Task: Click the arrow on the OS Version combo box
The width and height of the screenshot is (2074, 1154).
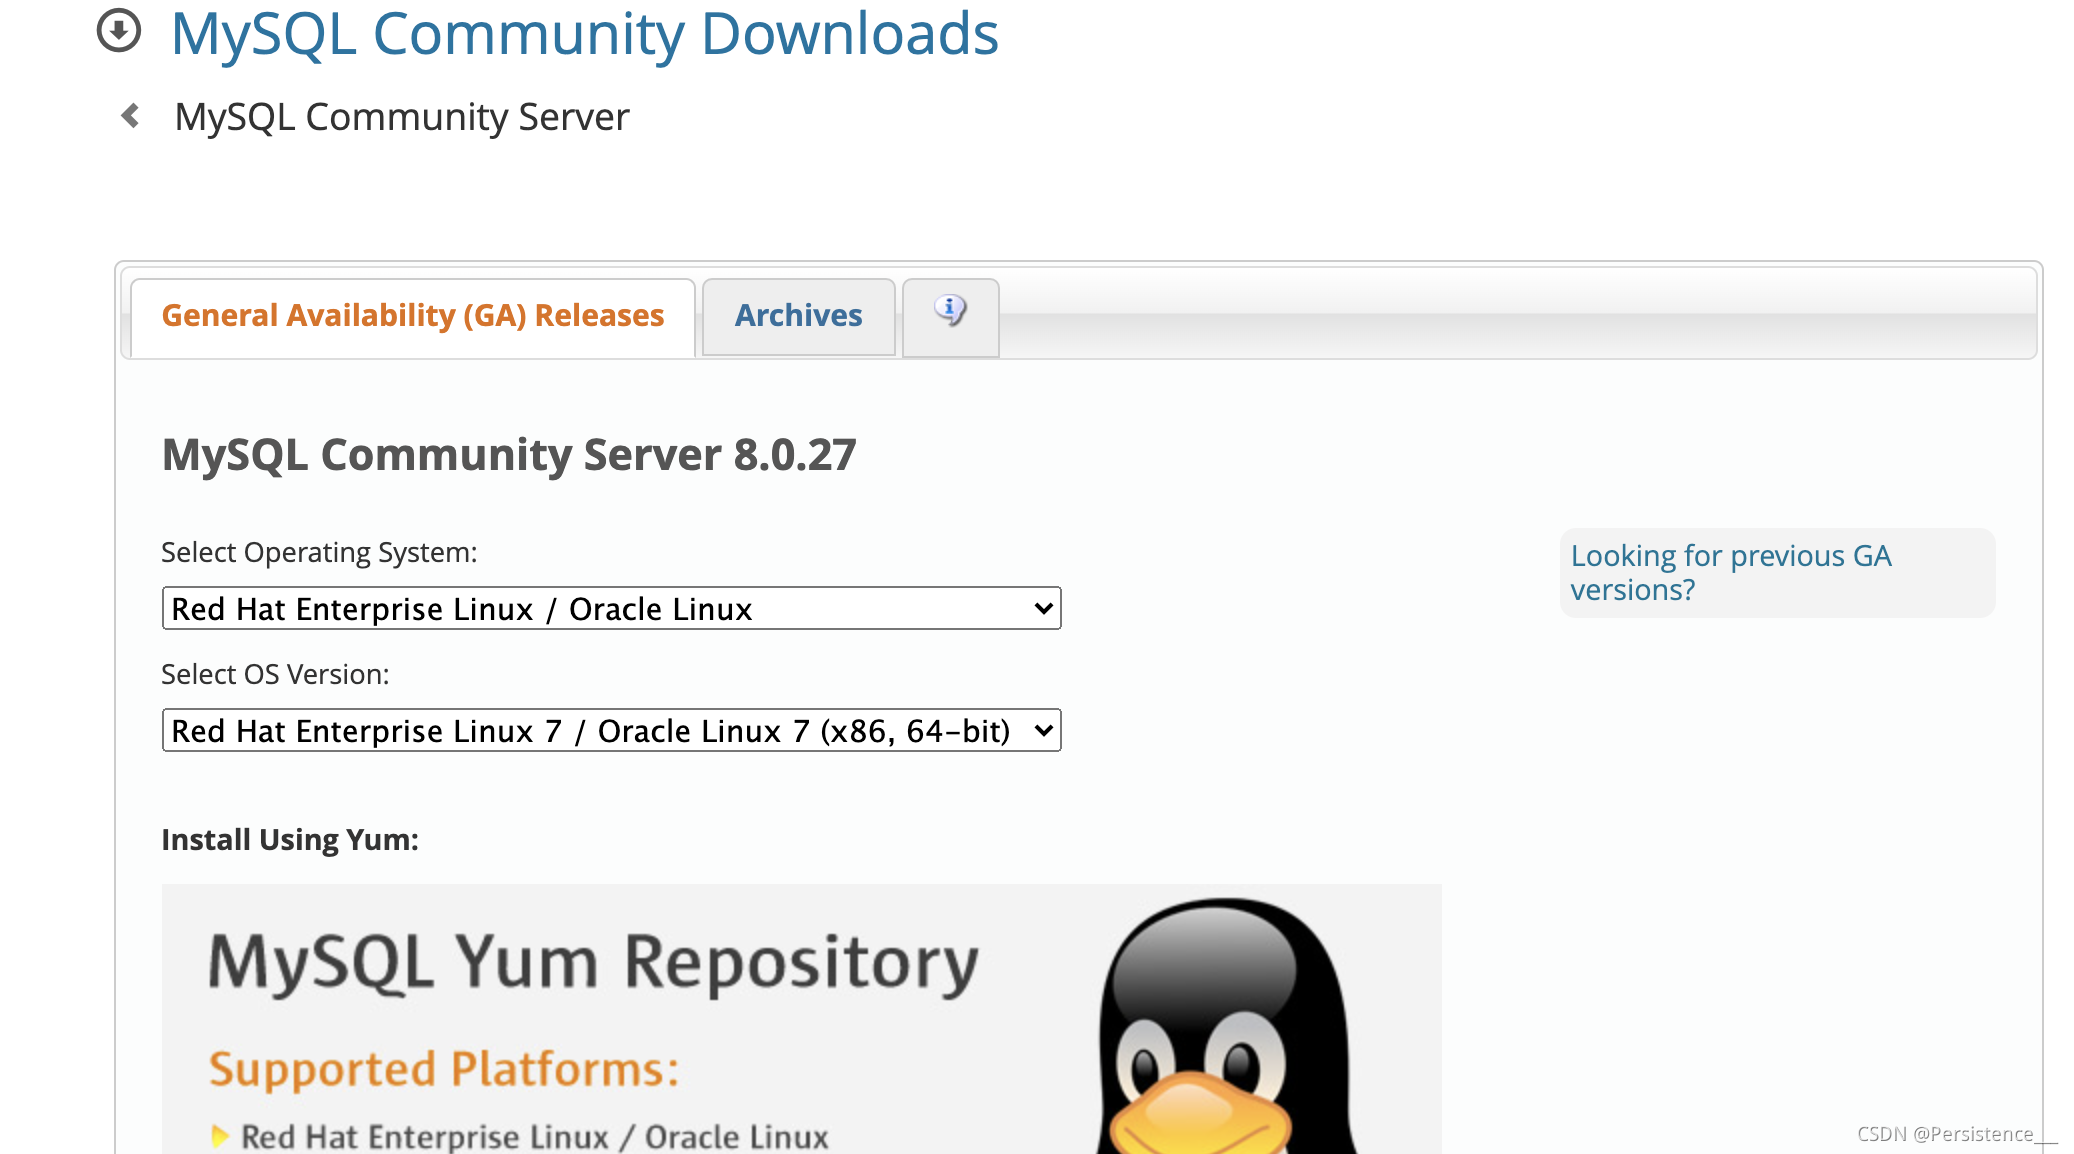Action: pos(1043,730)
